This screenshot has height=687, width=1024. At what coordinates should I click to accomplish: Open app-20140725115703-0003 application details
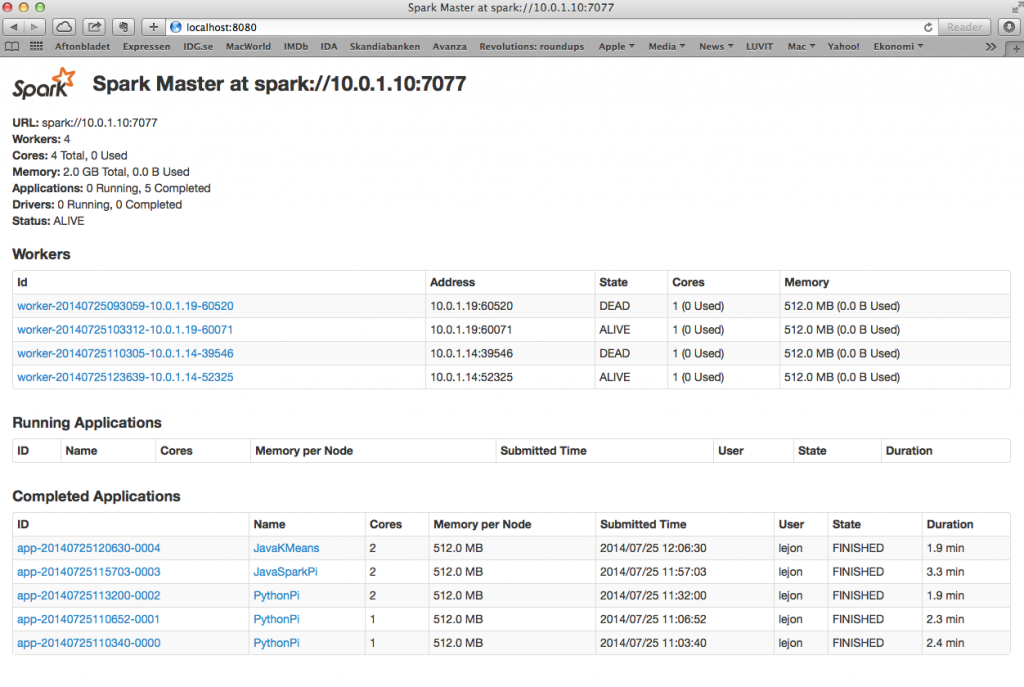88,572
